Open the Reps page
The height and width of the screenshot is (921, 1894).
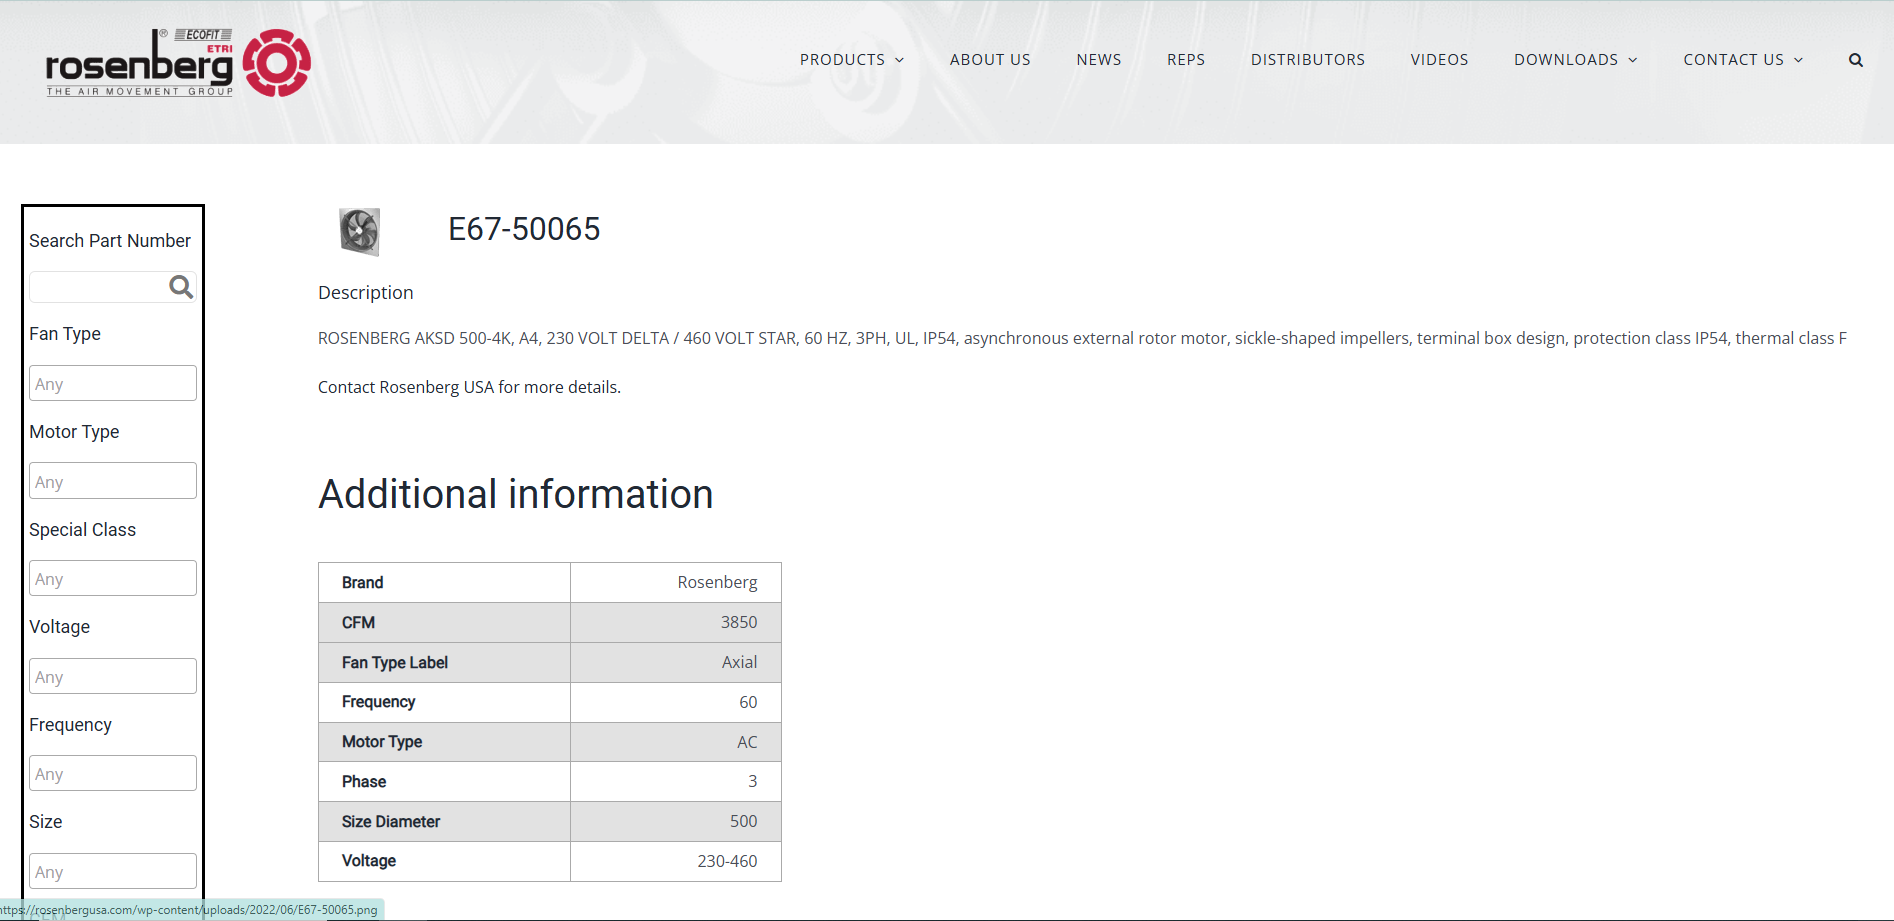point(1186,60)
